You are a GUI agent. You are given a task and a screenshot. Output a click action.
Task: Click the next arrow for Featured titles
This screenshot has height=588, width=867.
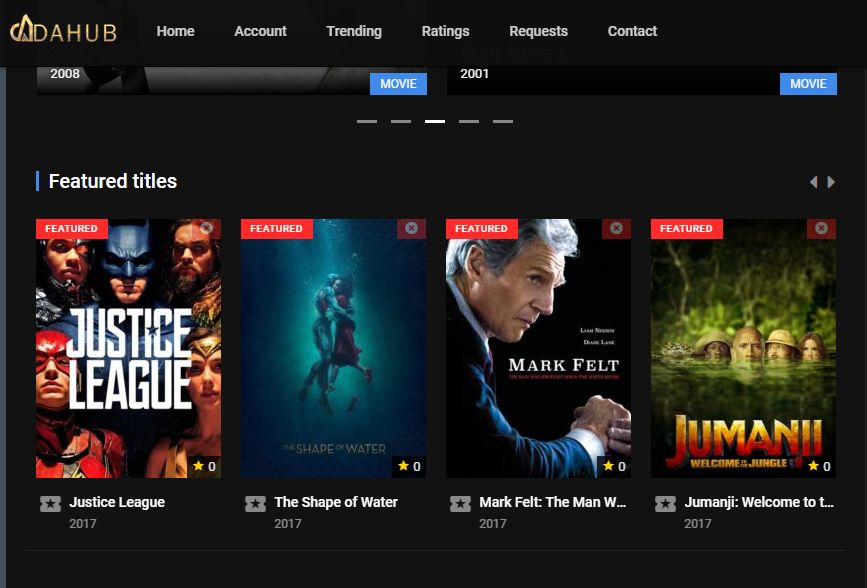831,182
